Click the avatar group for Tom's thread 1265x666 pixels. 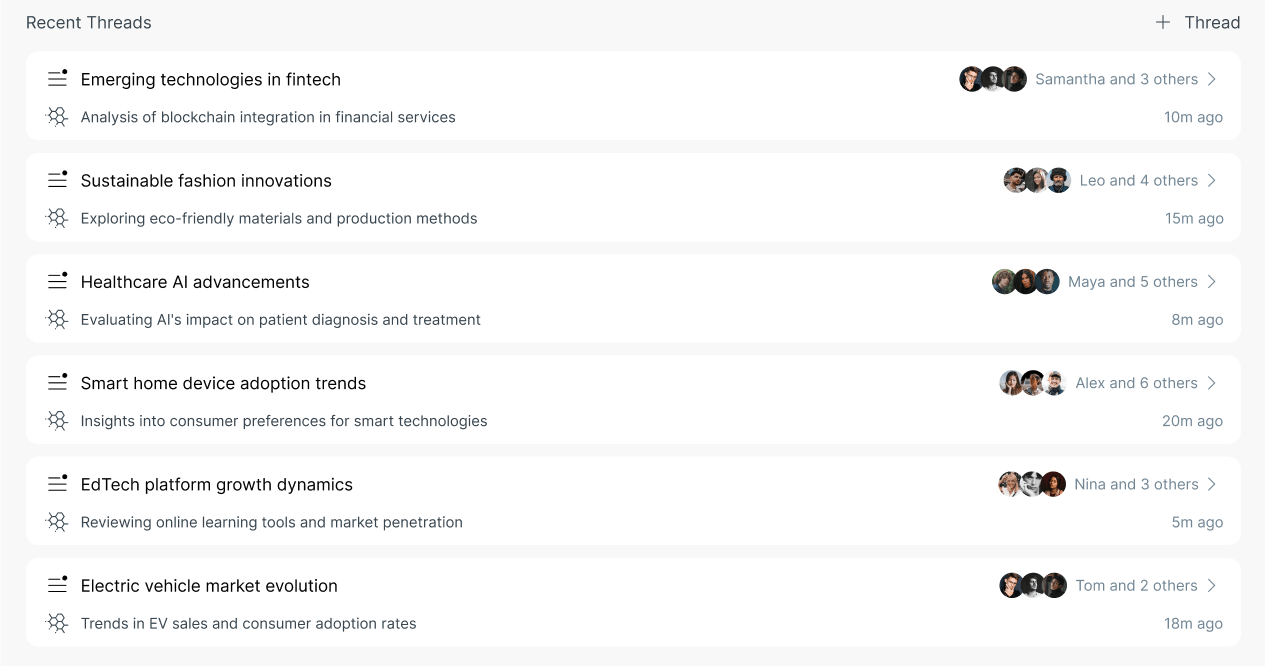[x=1034, y=585]
